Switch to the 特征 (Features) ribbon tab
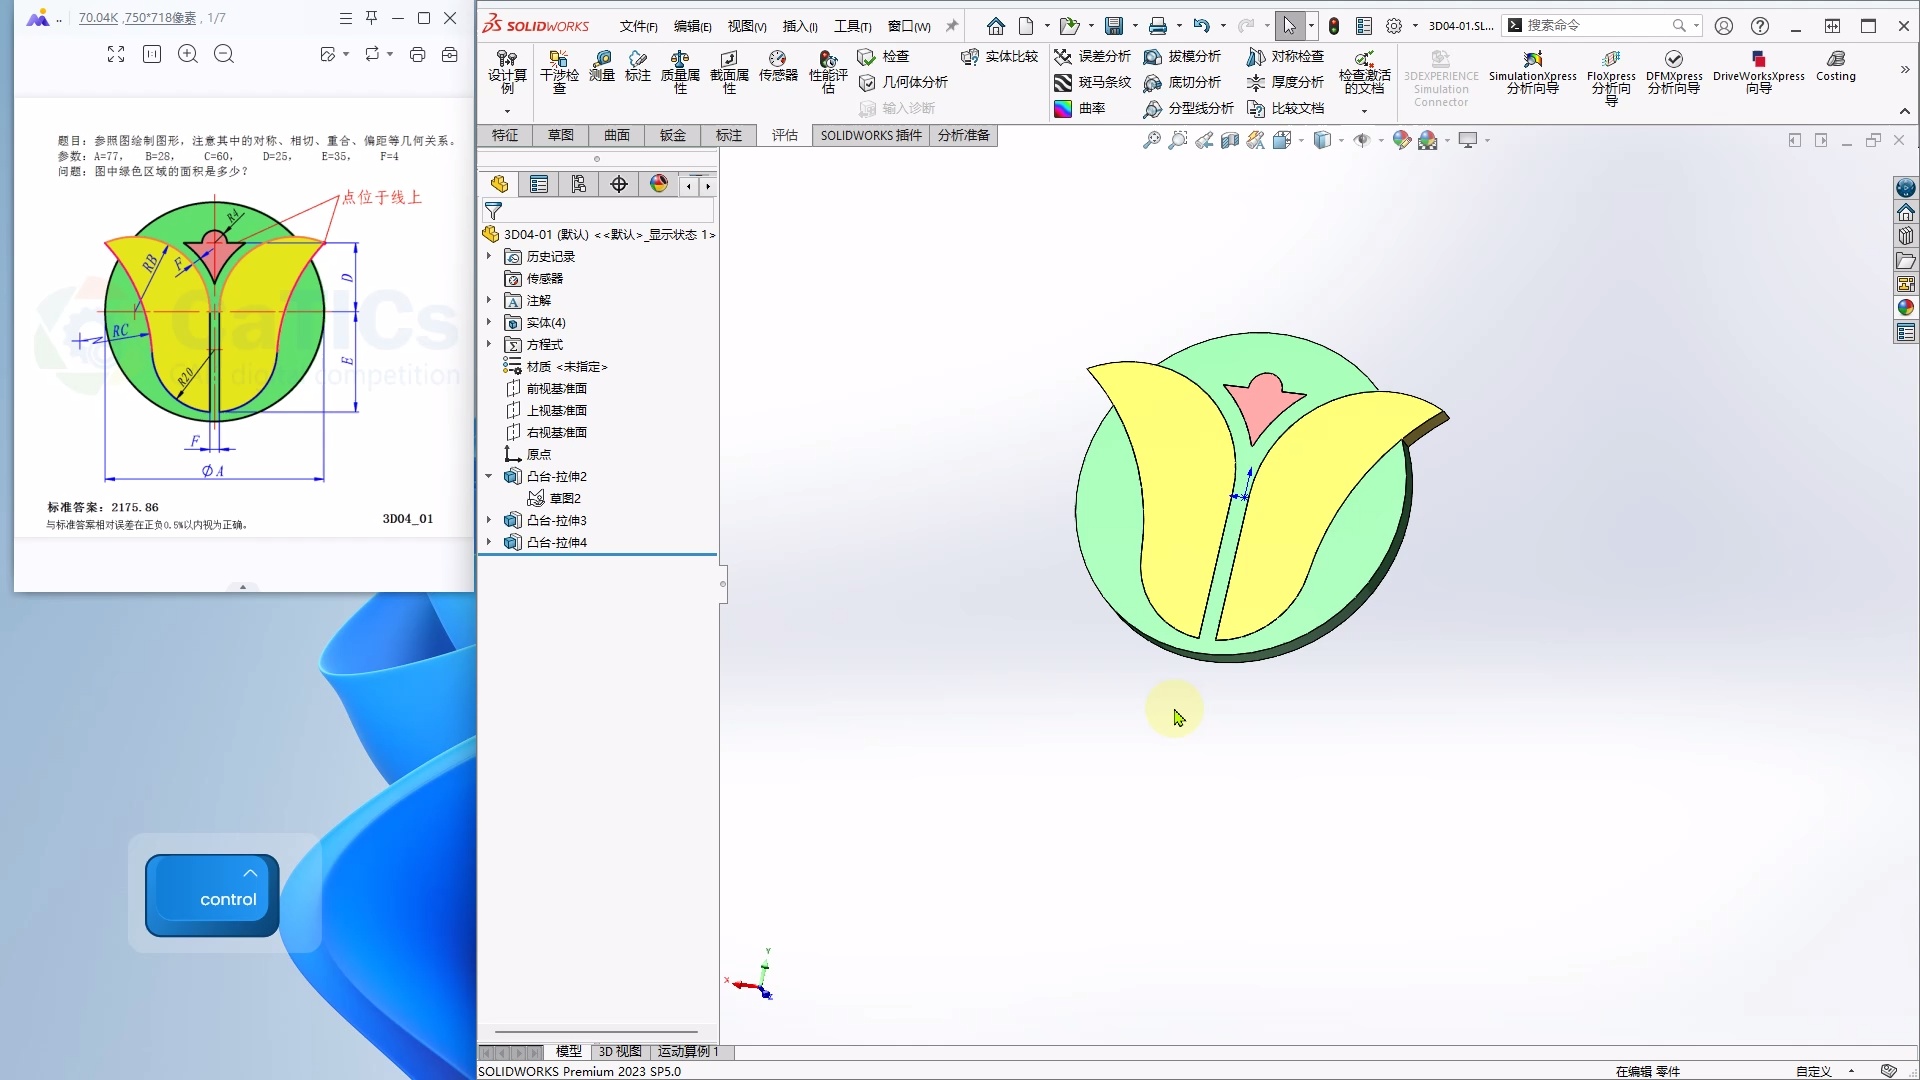Screen dimensions: 1920x1080 505,135
